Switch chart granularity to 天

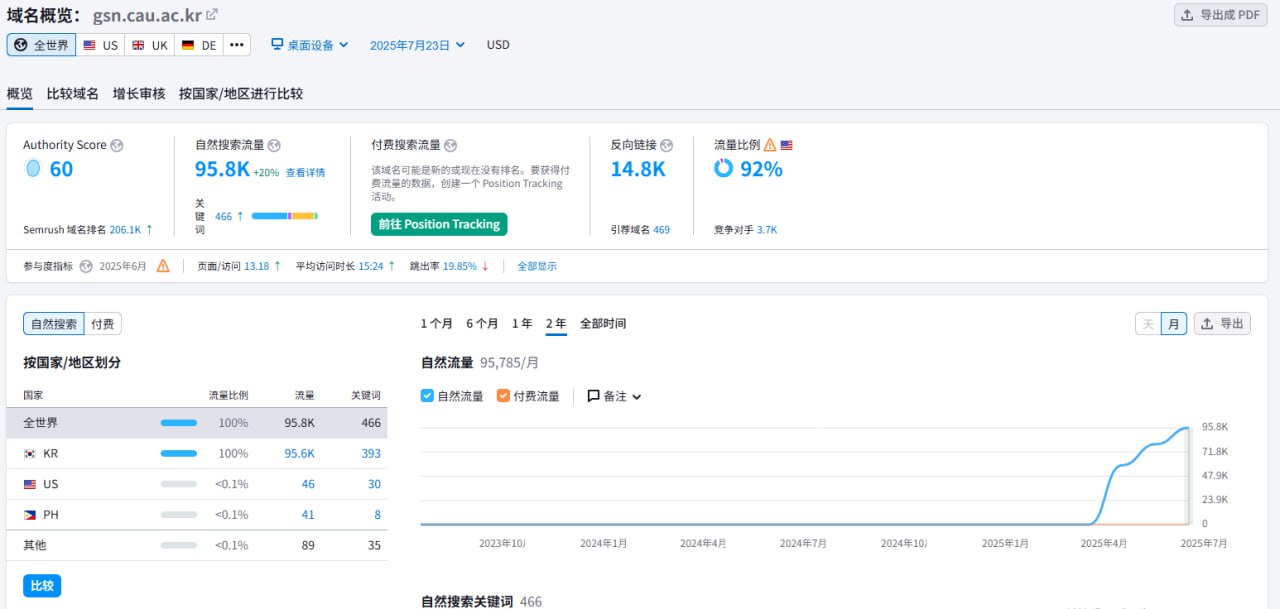pyautogui.click(x=1148, y=324)
